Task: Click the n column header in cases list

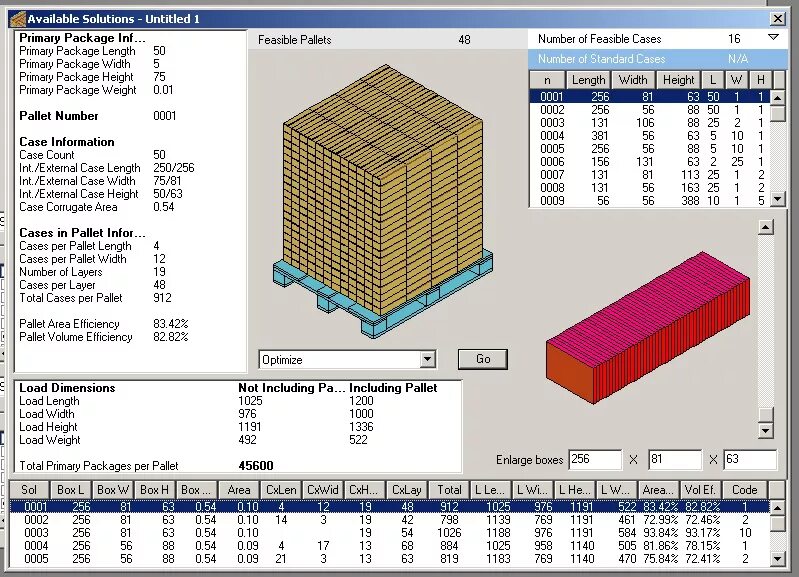Action: point(547,80)
